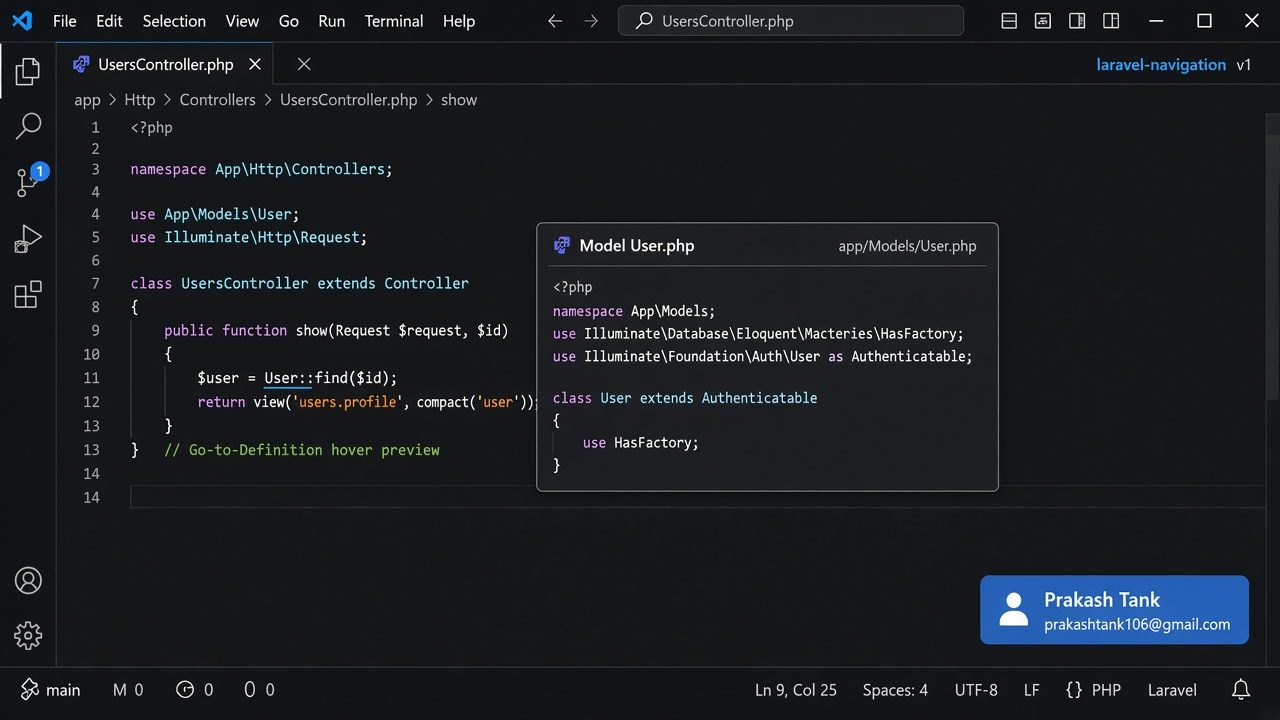Viewport: 1280px width, 720px height.
Task: Click Ln 9, Col 25 cursor position
Action: pyautogui.click(x=796, y=690)
